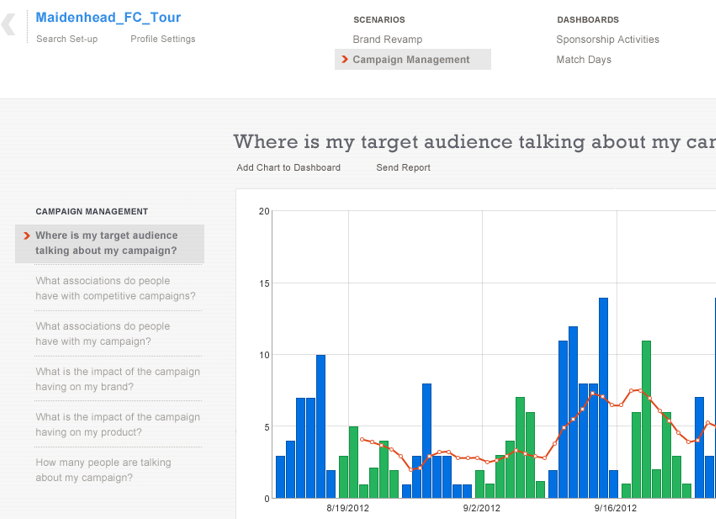Click the tallest green bar after 9/16/2012

click(x=646, y=419)
